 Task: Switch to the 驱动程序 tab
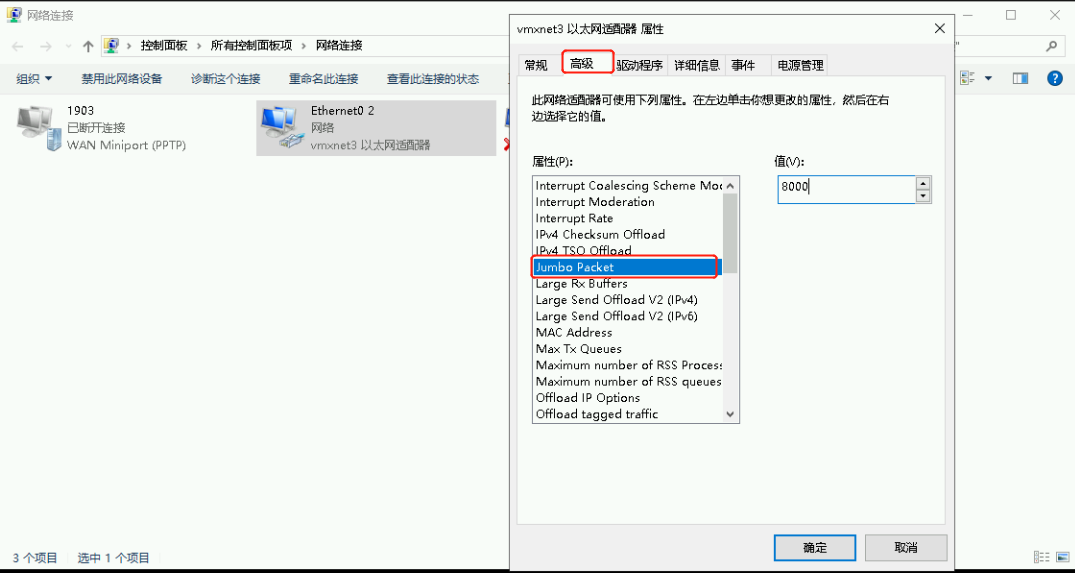640,65
